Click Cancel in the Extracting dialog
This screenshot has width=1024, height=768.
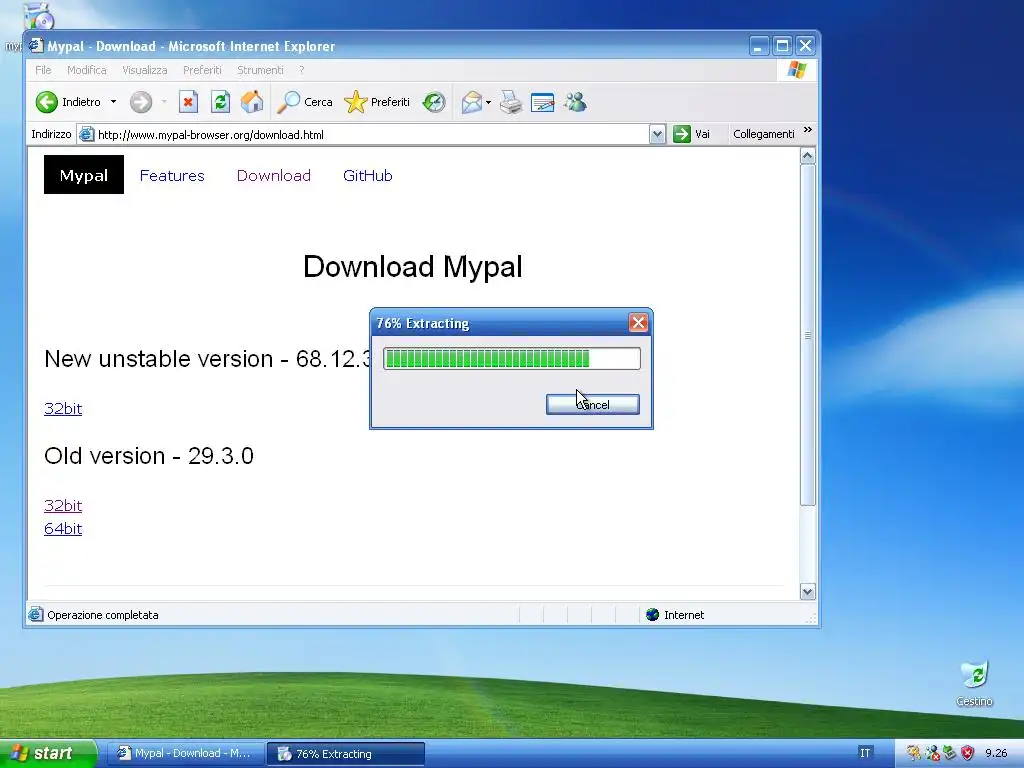(593, 405)
